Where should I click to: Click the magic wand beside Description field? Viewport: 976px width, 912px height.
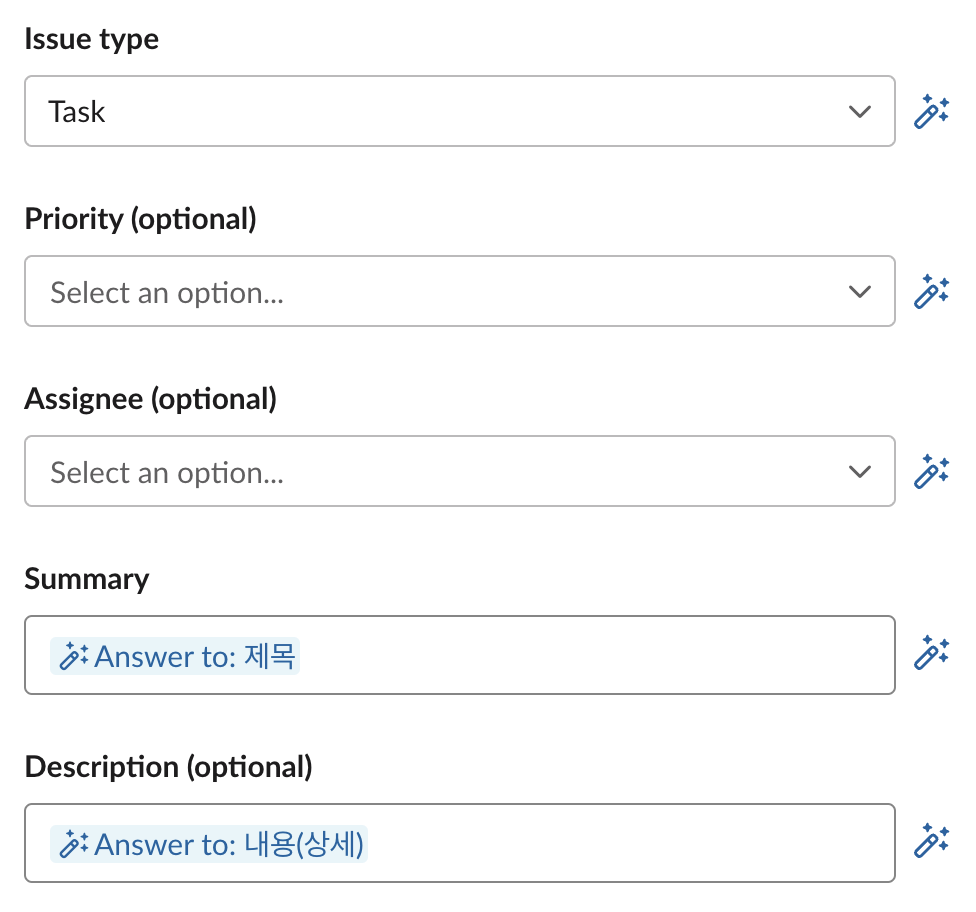click(x=931, y=841)
